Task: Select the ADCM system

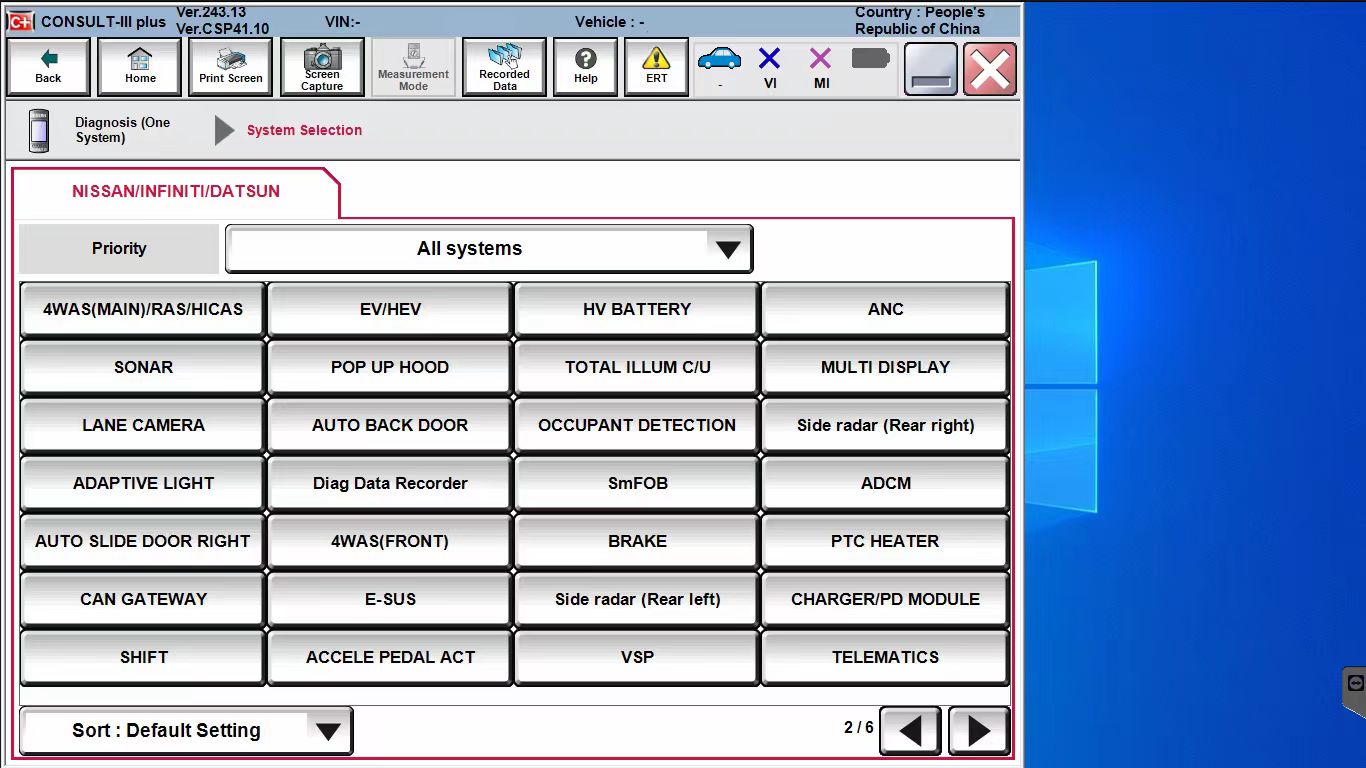Action: tap(885, 484)
